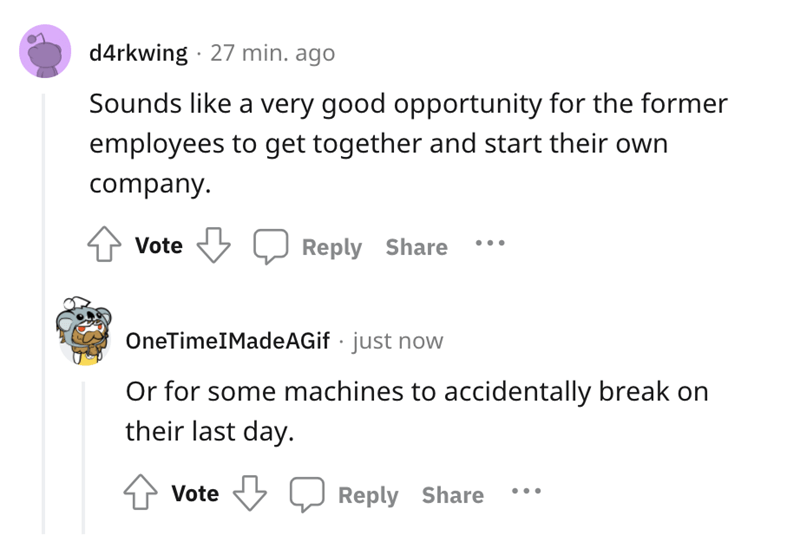Image resolution: width=800 pixels, height=555 pixels.
Task: Click OneTimeIMadeAGif's koala avatar
Action: (x=84, y=331)
